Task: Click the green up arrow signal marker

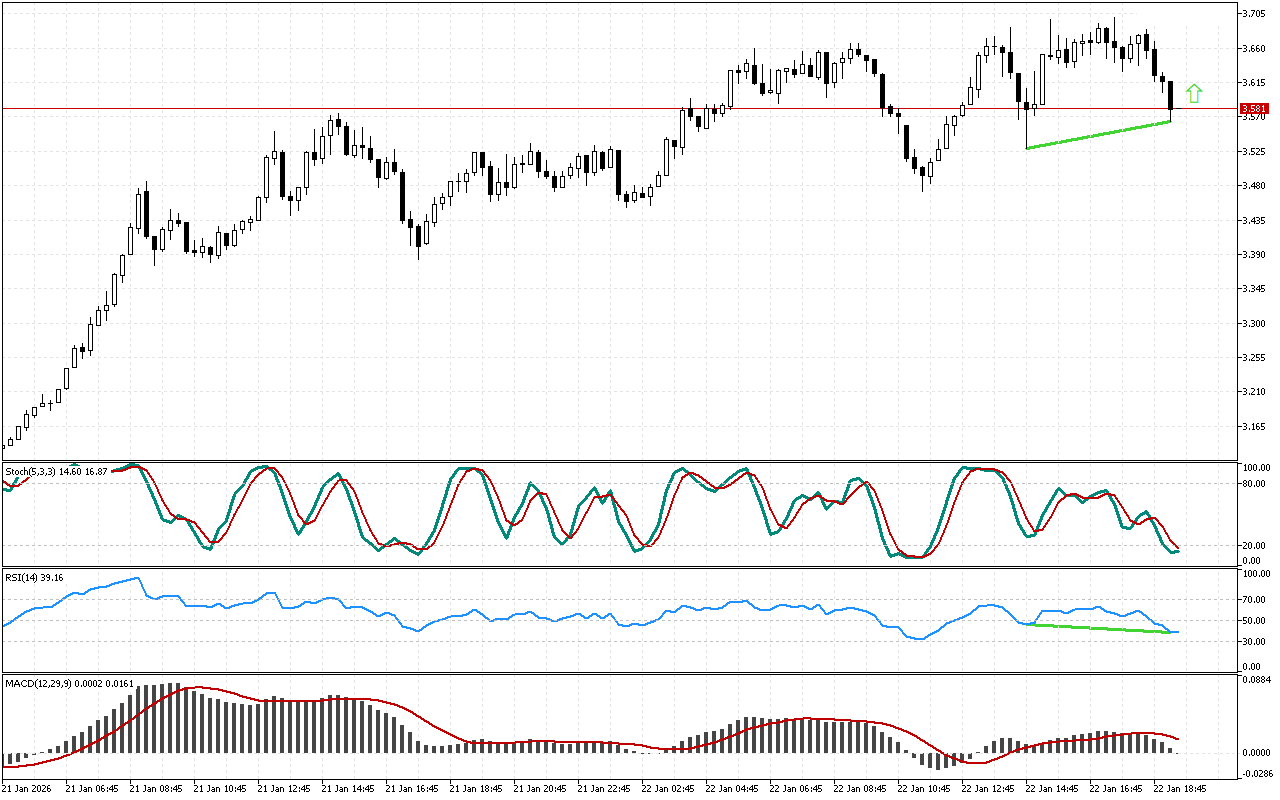Action: pos(1193,94)
